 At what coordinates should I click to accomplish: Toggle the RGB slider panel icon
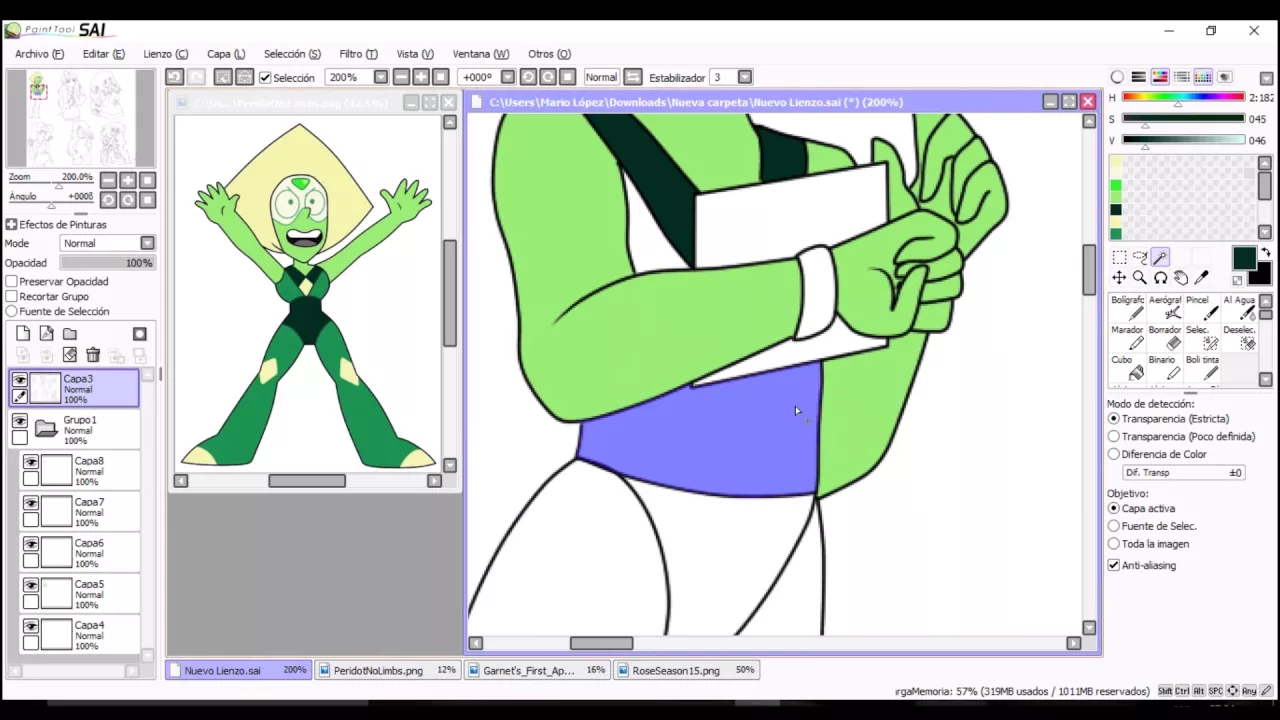1138,77
